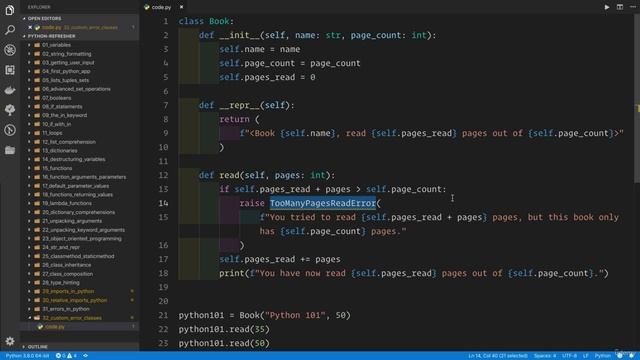Split the editor to the right

(x=620, y=7)
